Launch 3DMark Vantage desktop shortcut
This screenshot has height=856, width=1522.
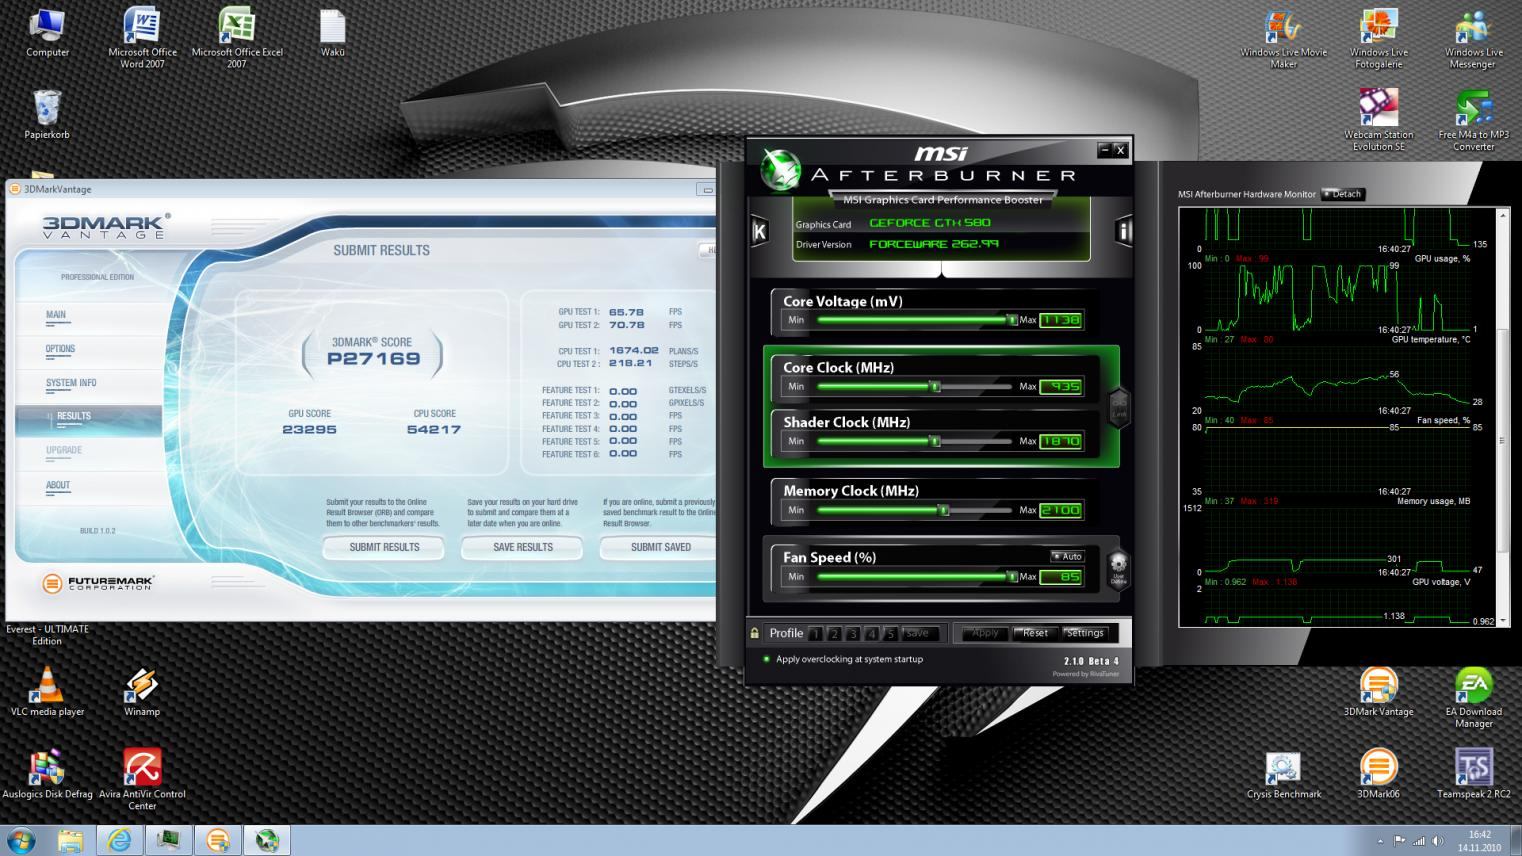(1378, 692)
